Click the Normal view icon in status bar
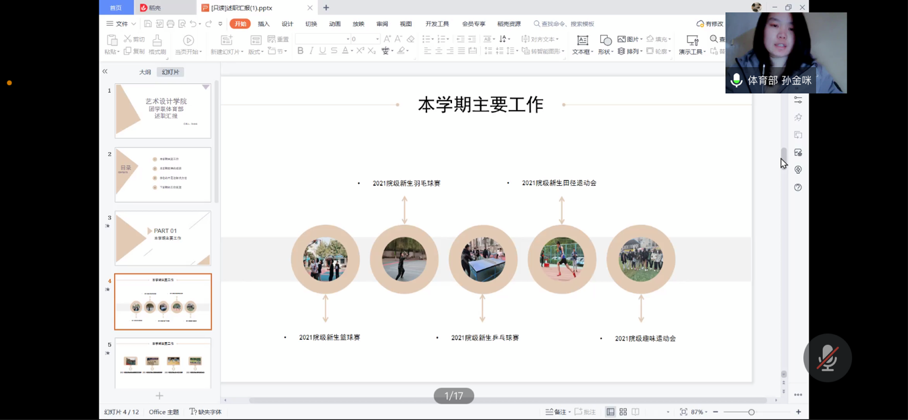This screenshot has width=908, height=420. (x=610, y=412)
